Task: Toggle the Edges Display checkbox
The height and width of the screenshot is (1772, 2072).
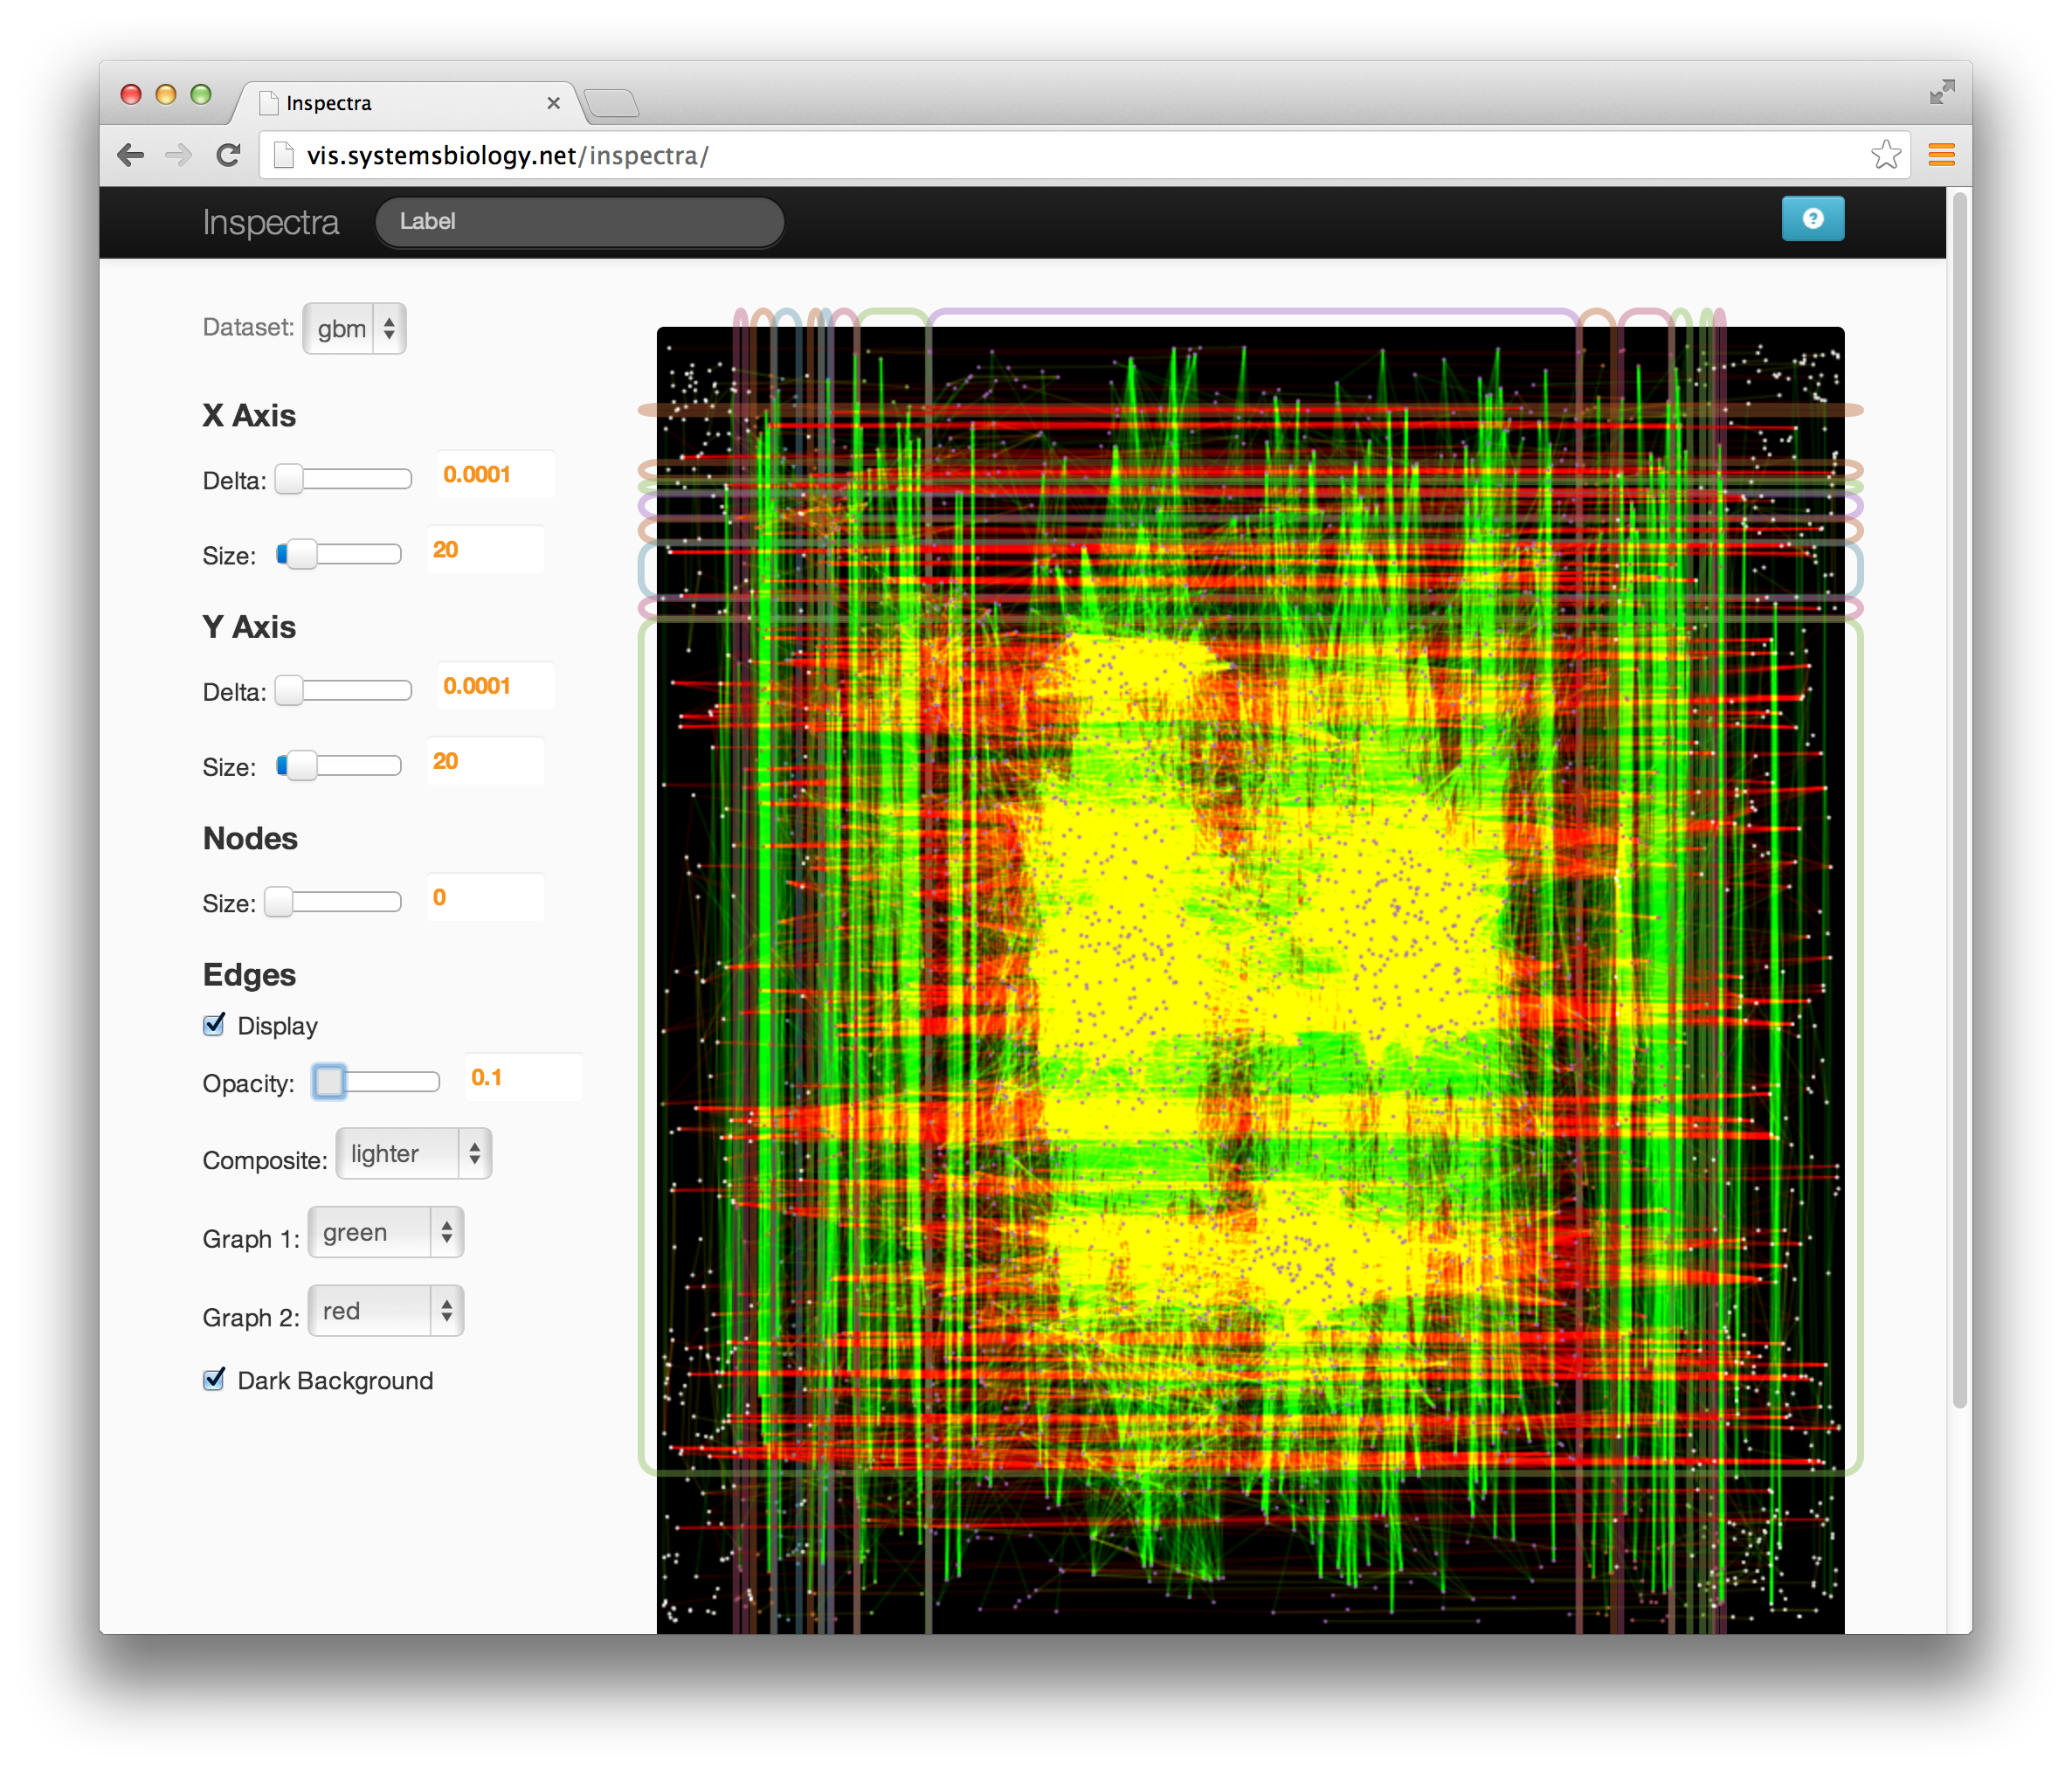Action: click(x=214, y=1025)
